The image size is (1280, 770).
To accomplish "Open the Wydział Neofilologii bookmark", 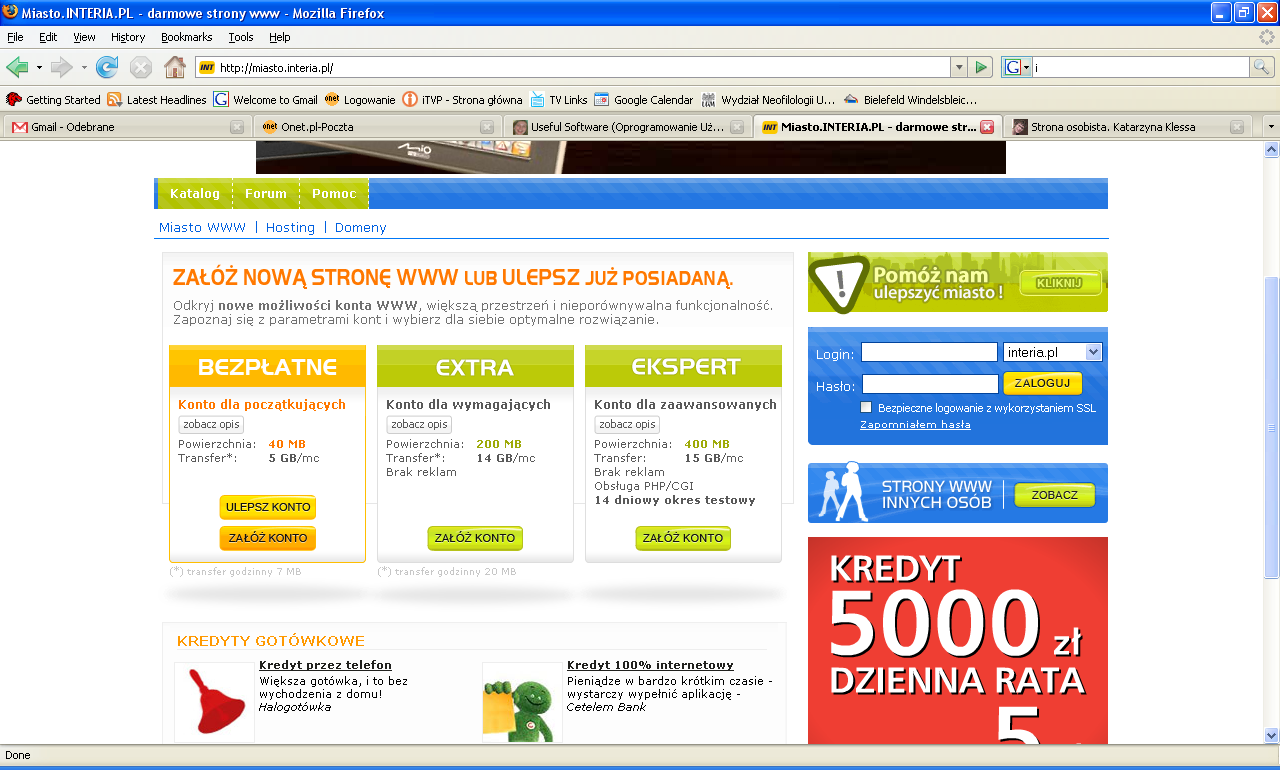I will (768, 100).
